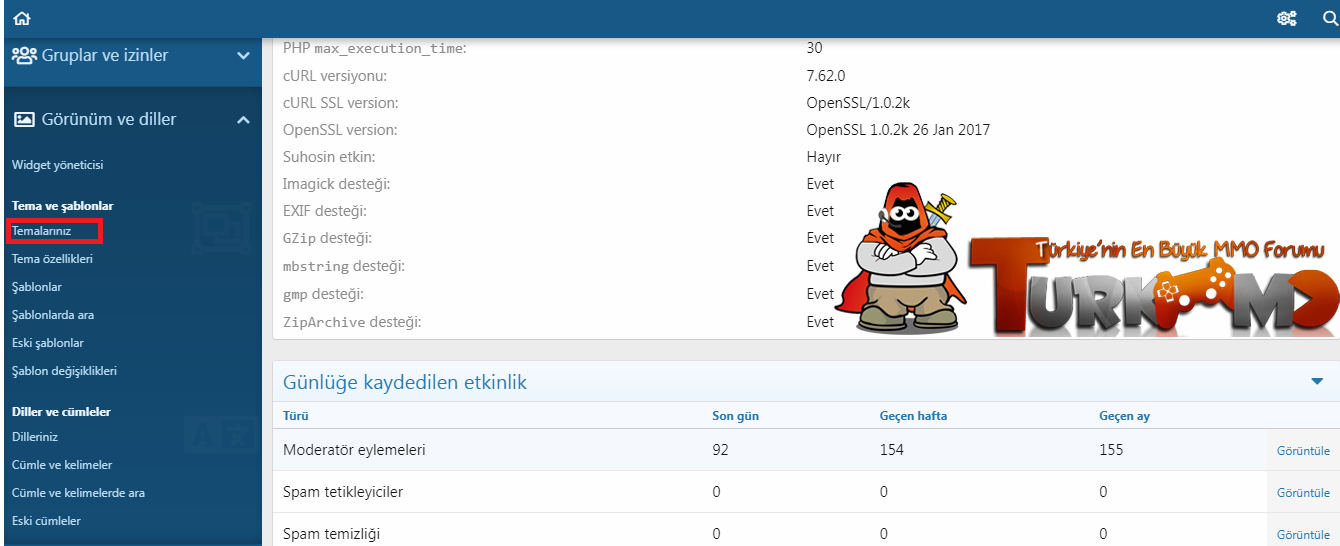Open Eski şablonlar
Screen dimensions: 1340x546
tap(47, 343)
